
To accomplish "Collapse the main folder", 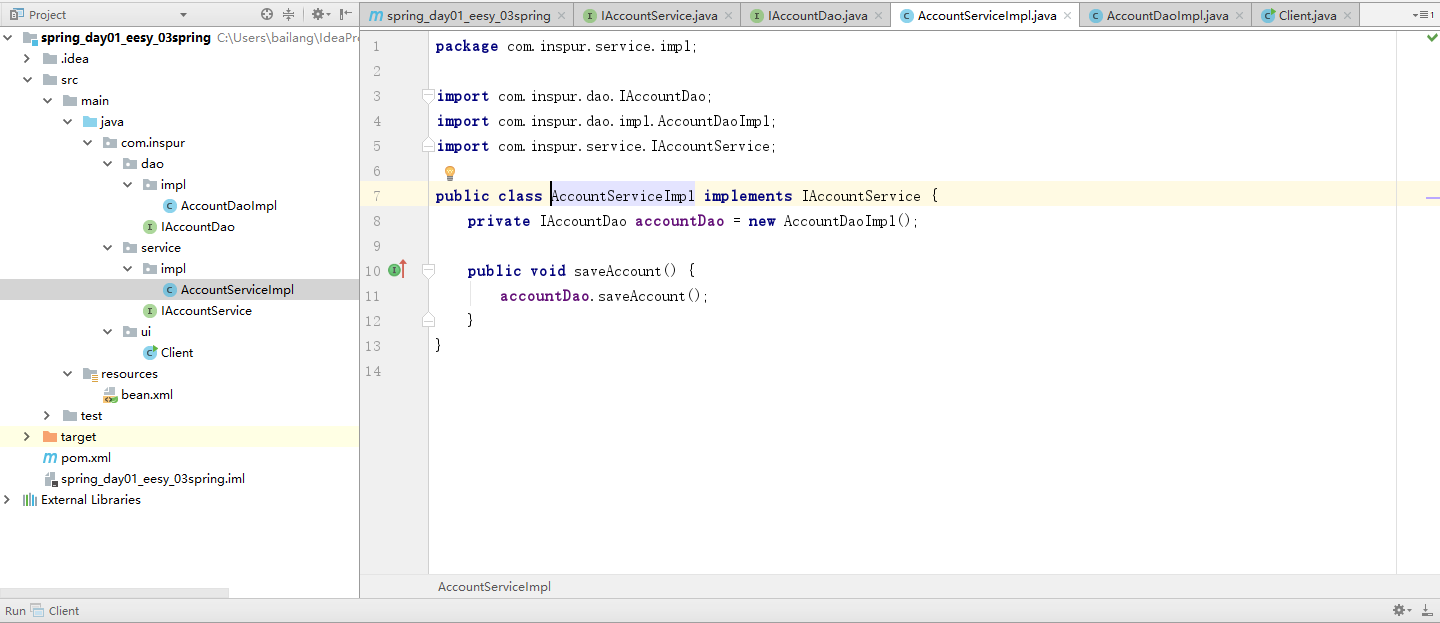I will pyautogui.click(x=47, y=101).
